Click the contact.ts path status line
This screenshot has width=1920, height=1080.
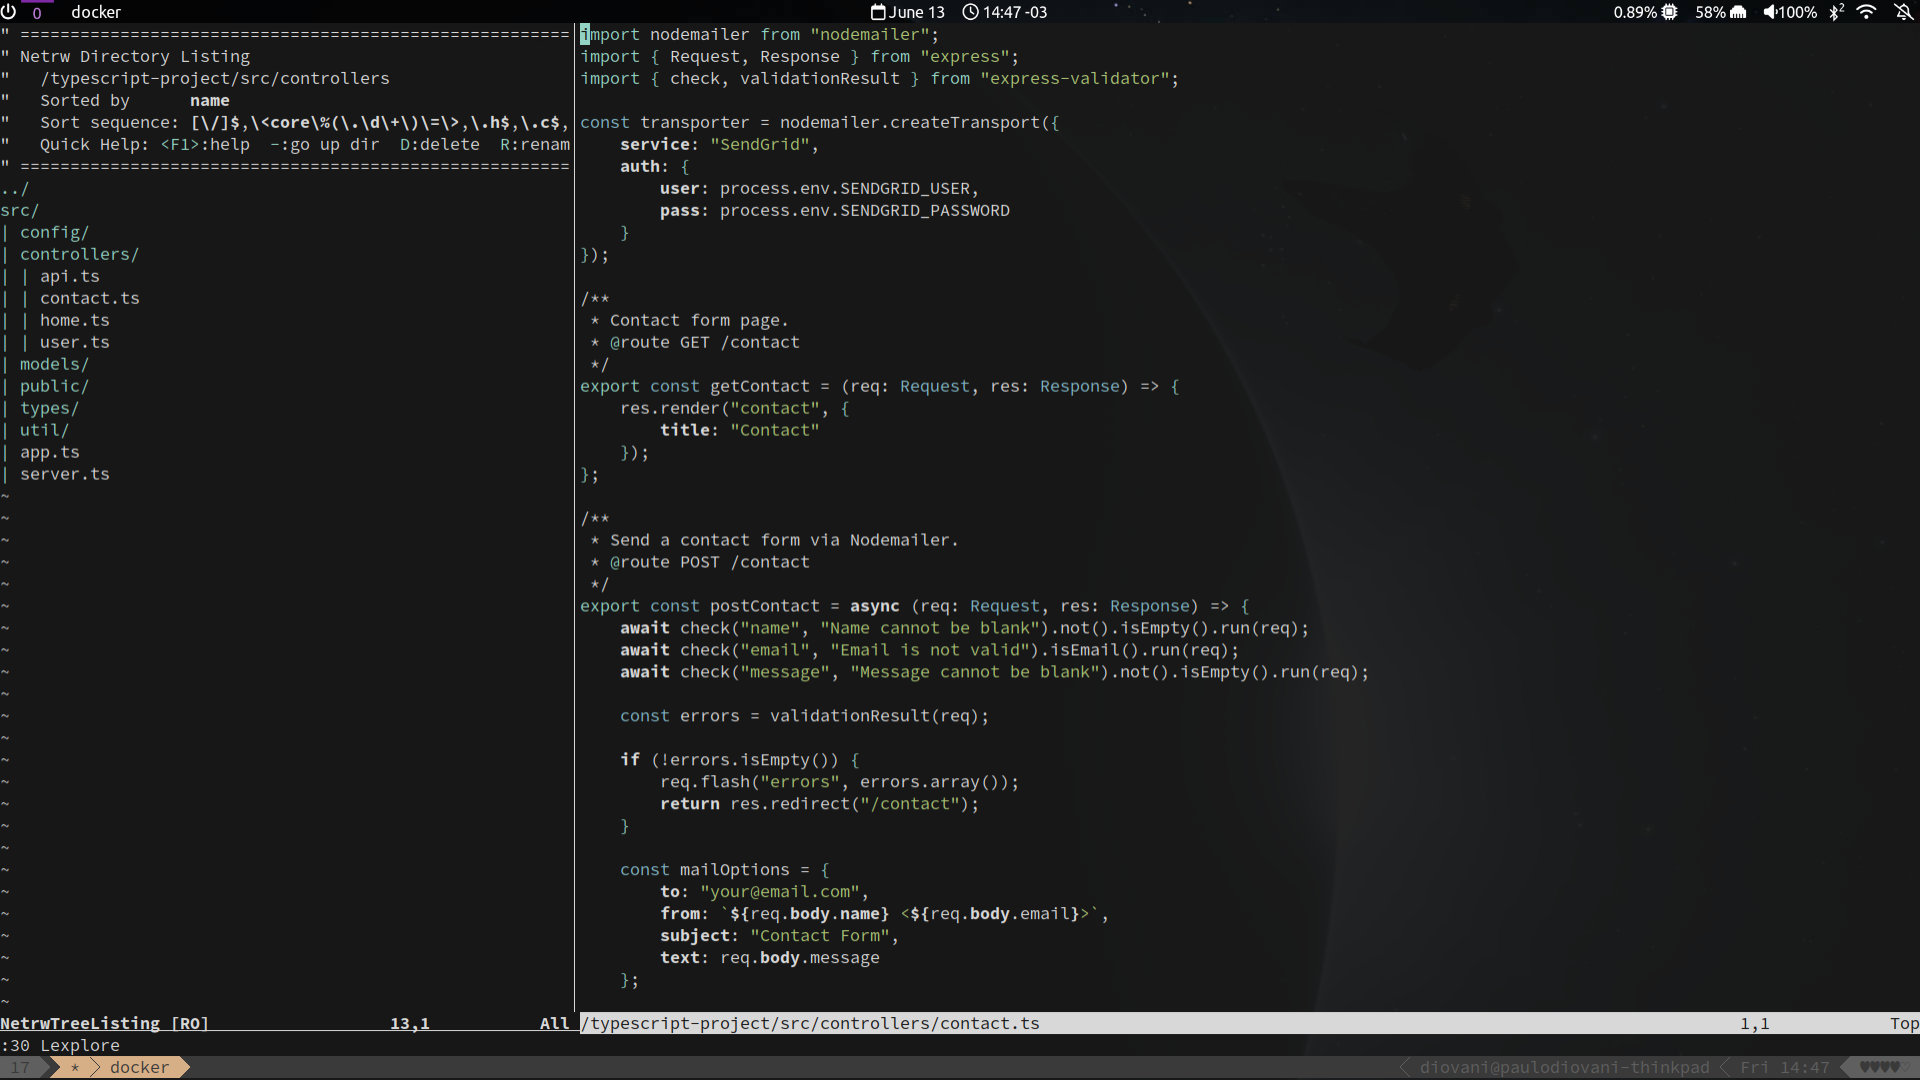1250,1024
